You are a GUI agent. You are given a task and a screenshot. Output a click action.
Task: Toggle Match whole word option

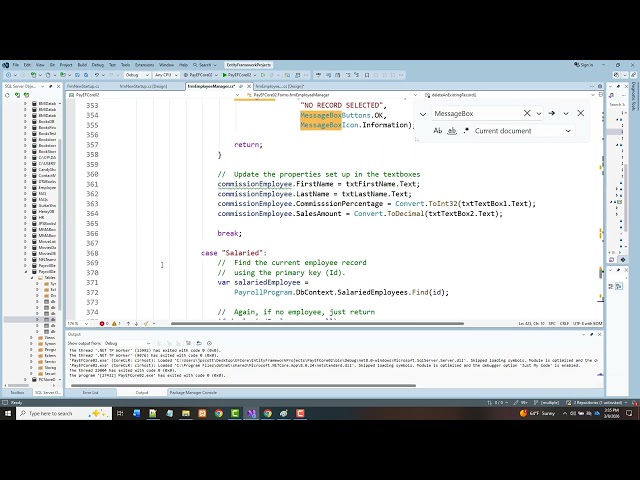[452, 131]
